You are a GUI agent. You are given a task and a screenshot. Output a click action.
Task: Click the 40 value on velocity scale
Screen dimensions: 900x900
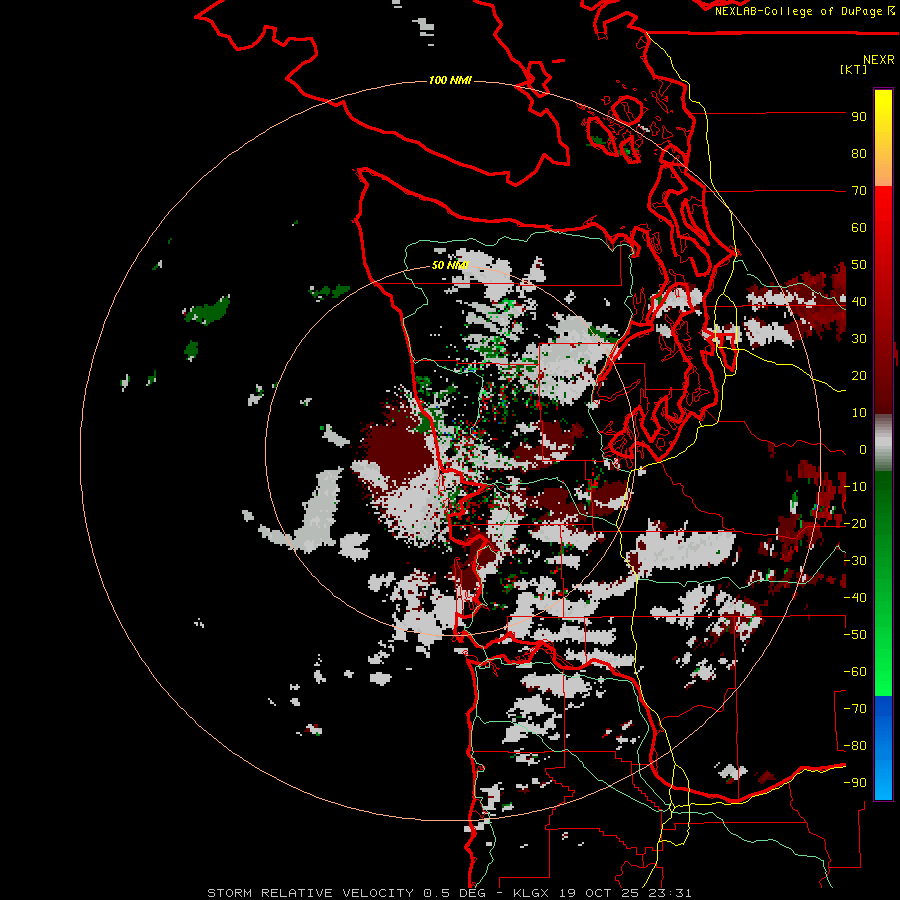pyautogui.click(x=859, y=302)
